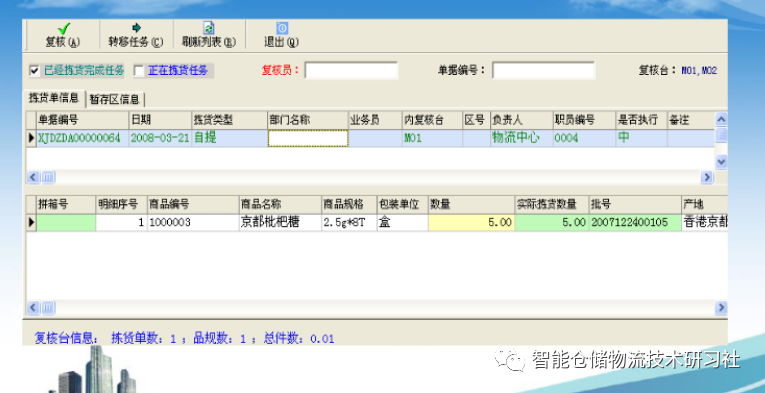This screenshot has height=393, width=765.
Task: Focus the 单据编号 input field
Action: [543, 70]
